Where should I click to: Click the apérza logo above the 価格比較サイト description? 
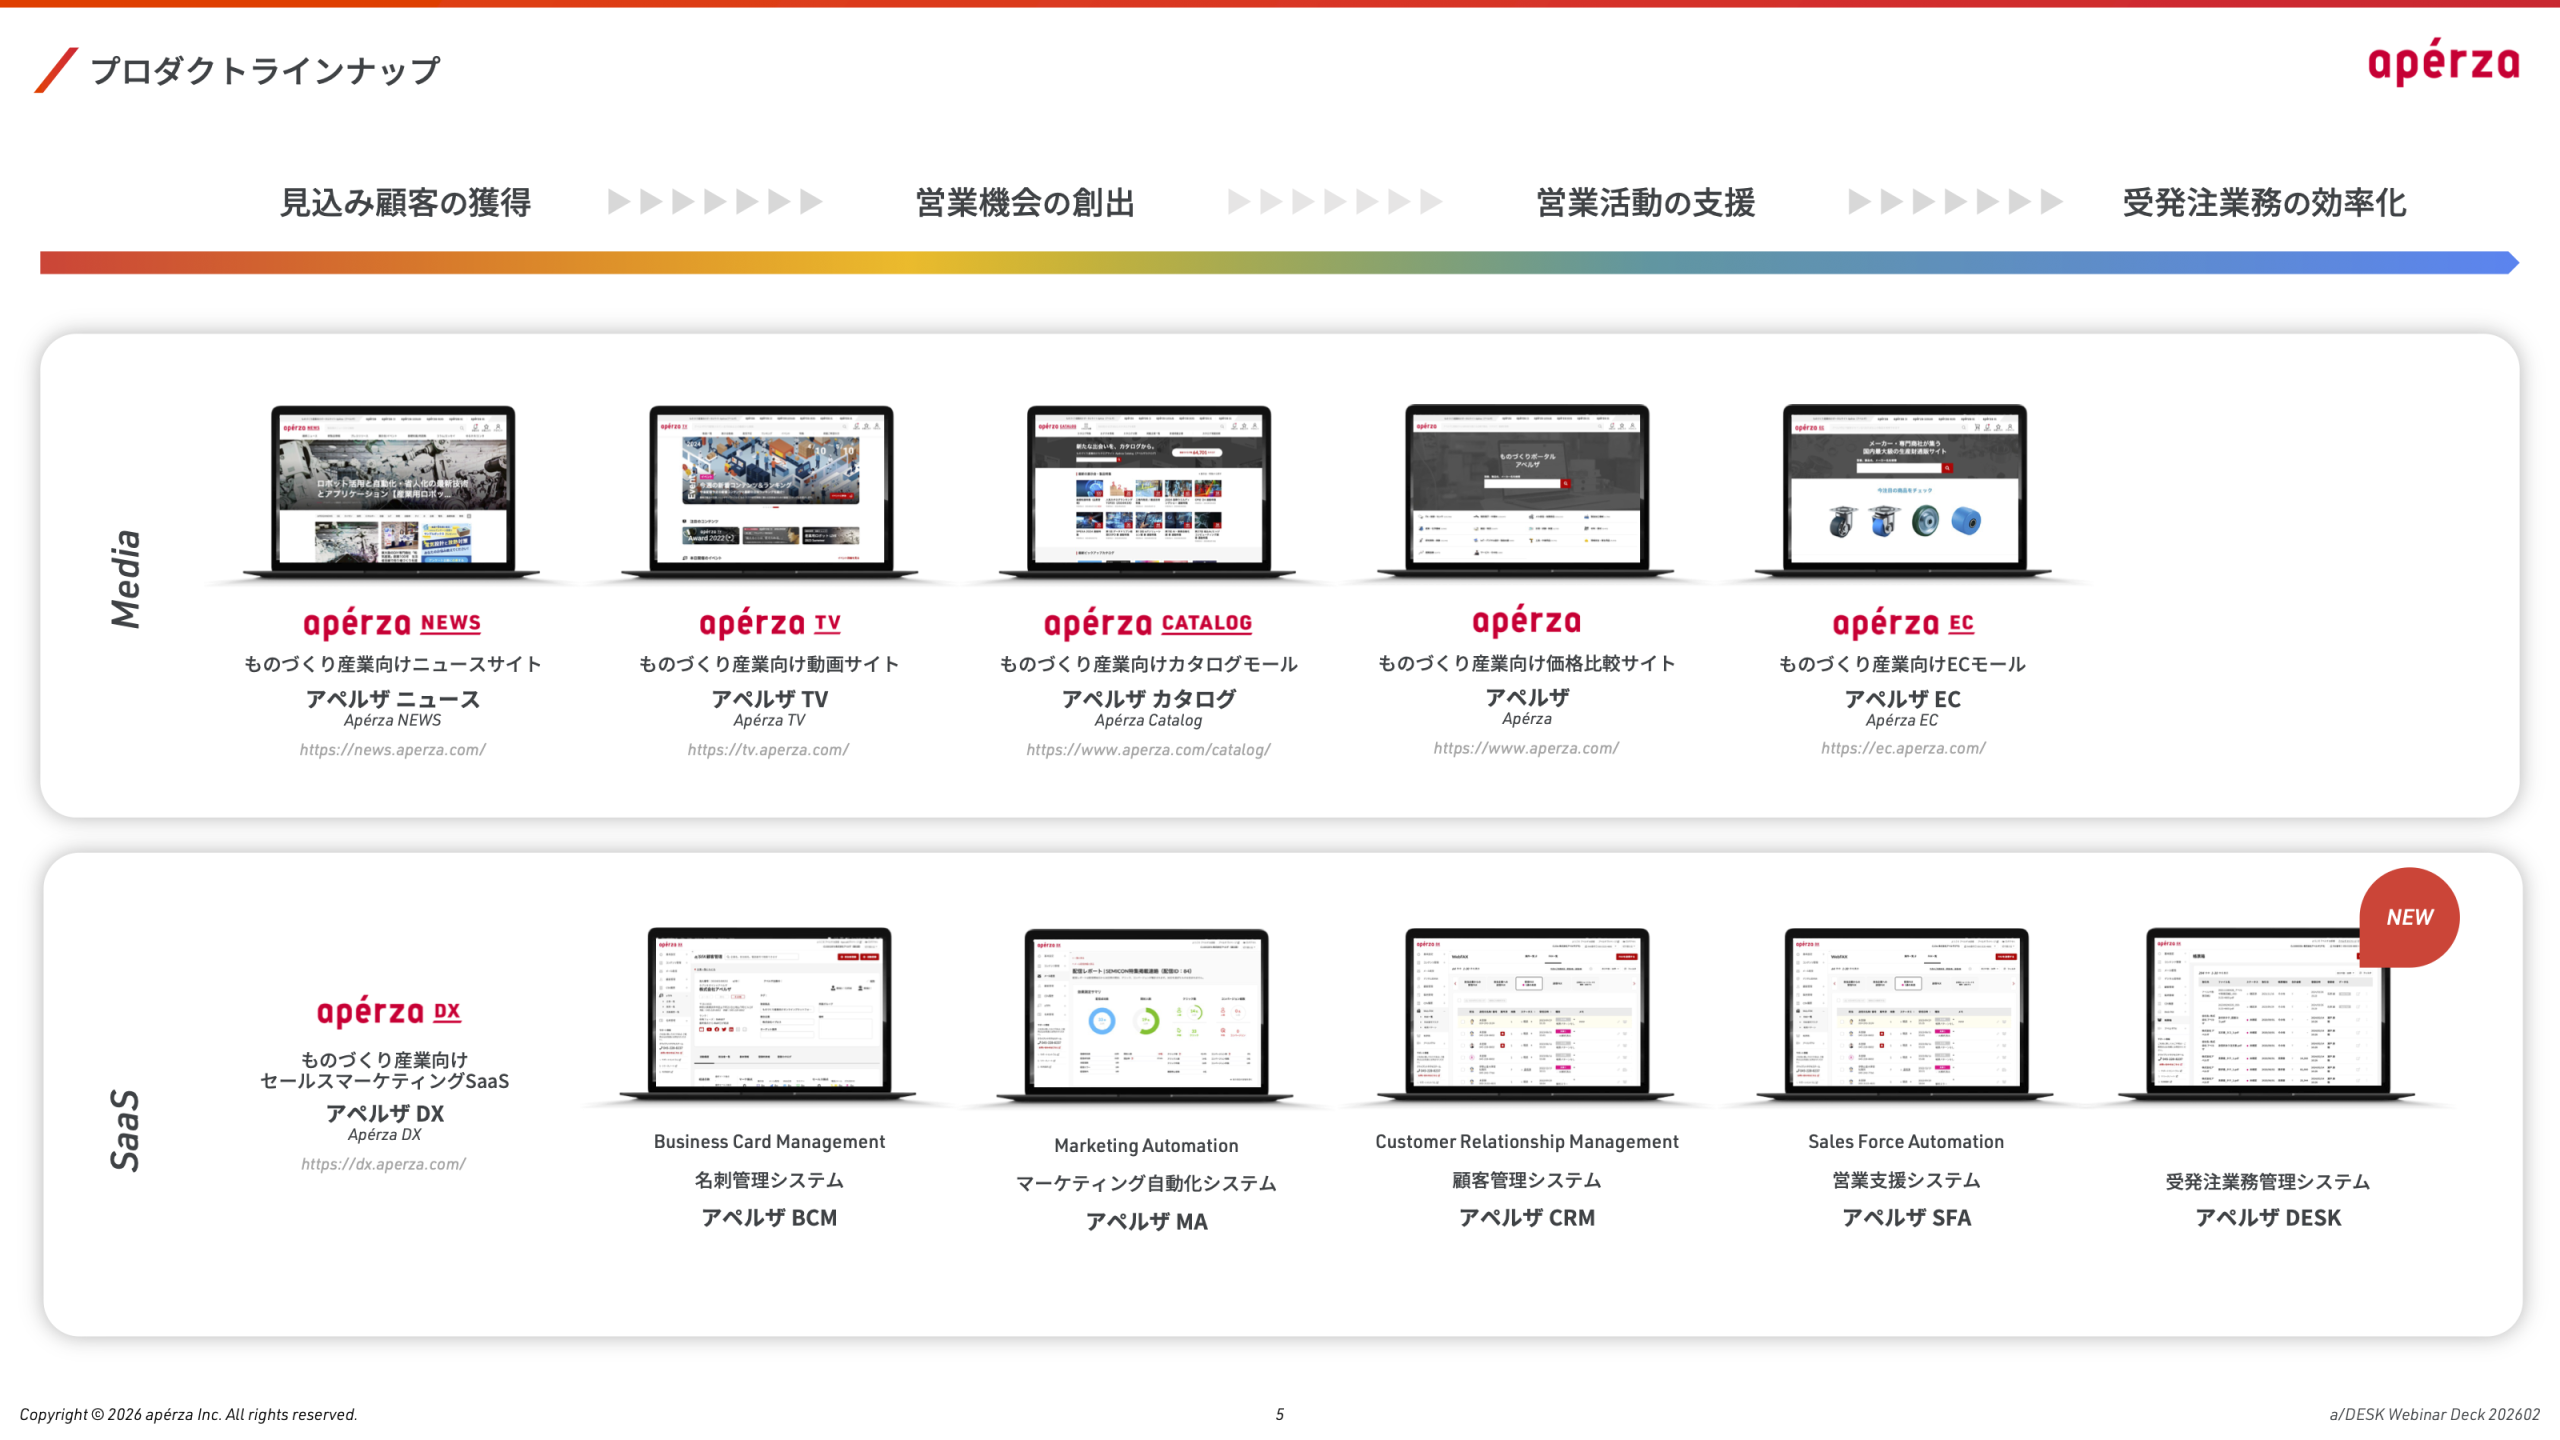click(1526, 621)
